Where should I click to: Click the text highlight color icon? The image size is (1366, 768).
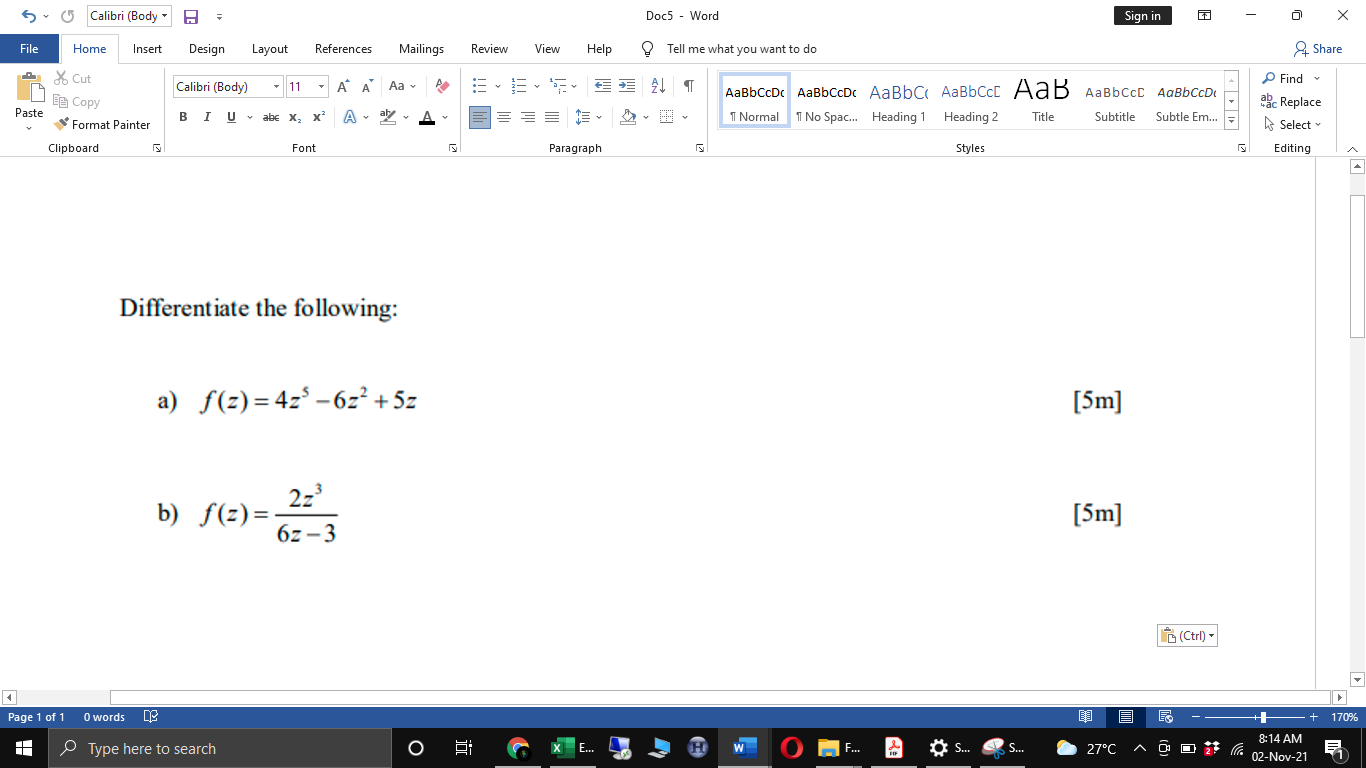386,117
